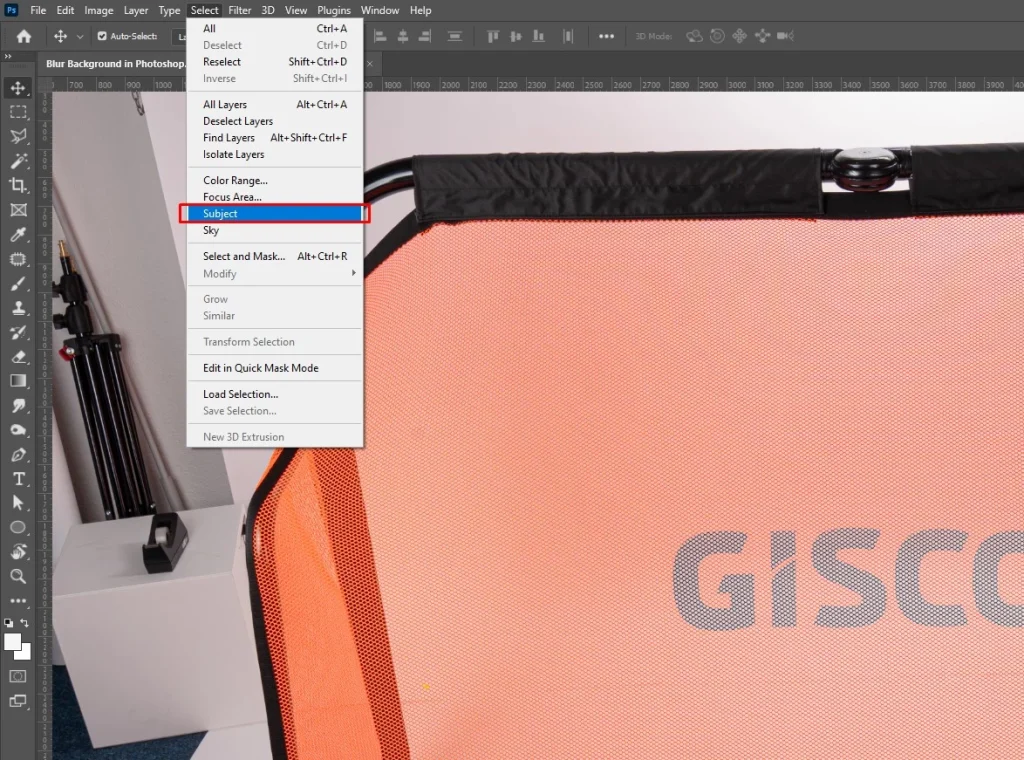Select the Pen tool
The height and width of the screenshot is (760, 1024).
click(18, 454)
